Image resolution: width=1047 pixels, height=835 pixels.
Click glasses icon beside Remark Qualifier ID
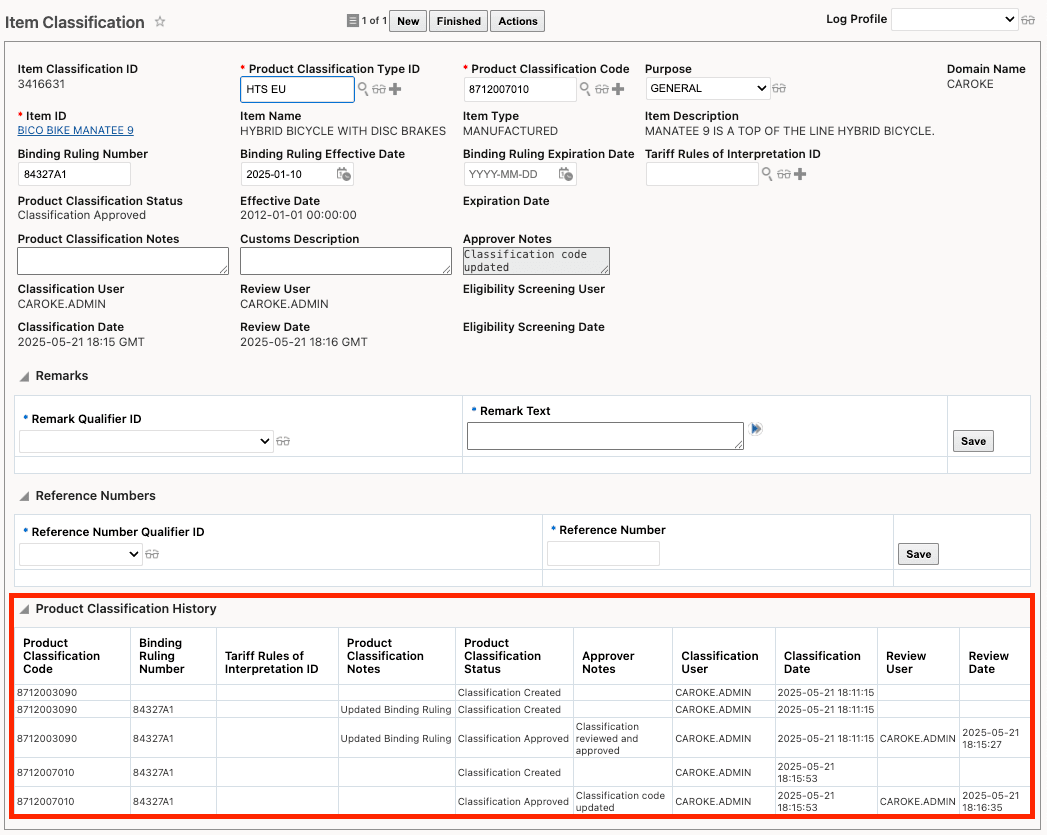tap(283, 441)
